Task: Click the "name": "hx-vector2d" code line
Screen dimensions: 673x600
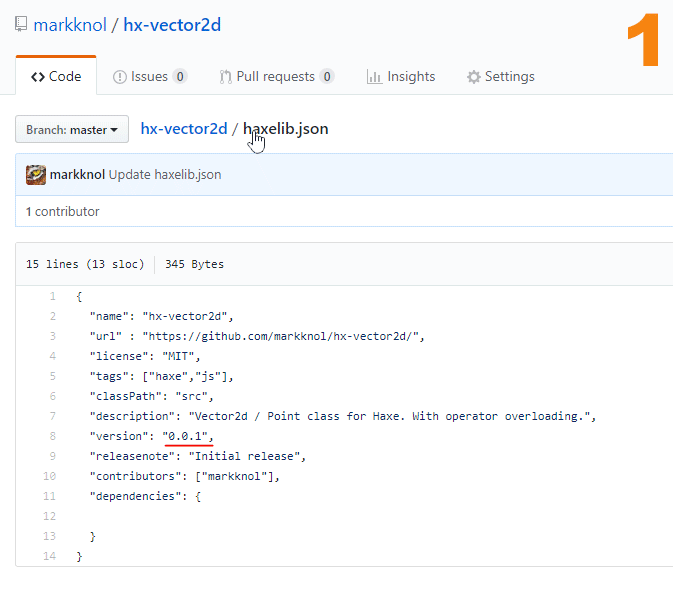Action: click(161, 316)
